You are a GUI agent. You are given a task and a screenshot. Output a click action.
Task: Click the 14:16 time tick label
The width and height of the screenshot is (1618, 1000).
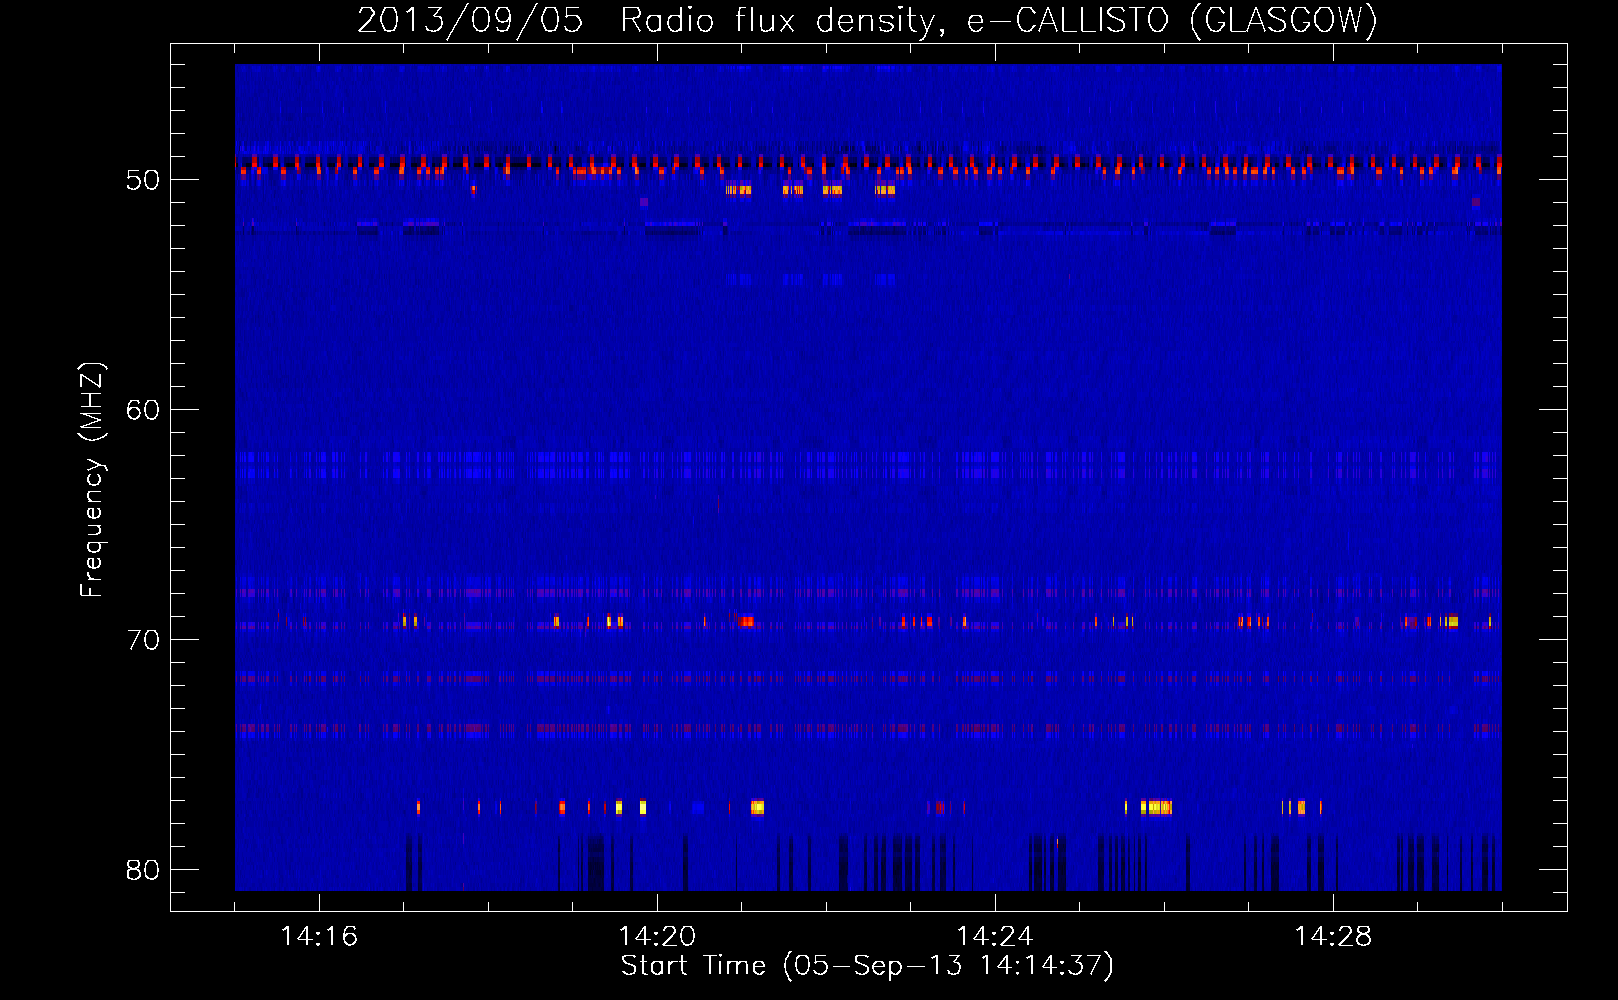tap(319, 936)
